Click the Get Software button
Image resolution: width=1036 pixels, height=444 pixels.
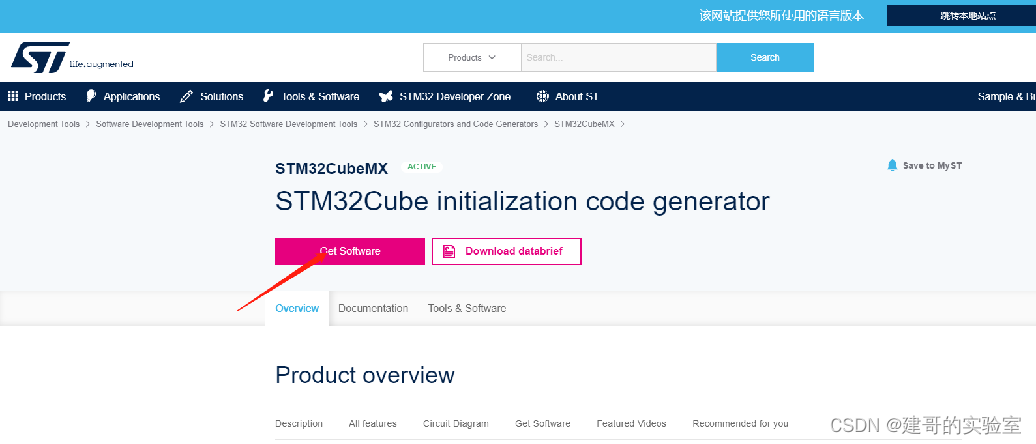click(350, 251)
